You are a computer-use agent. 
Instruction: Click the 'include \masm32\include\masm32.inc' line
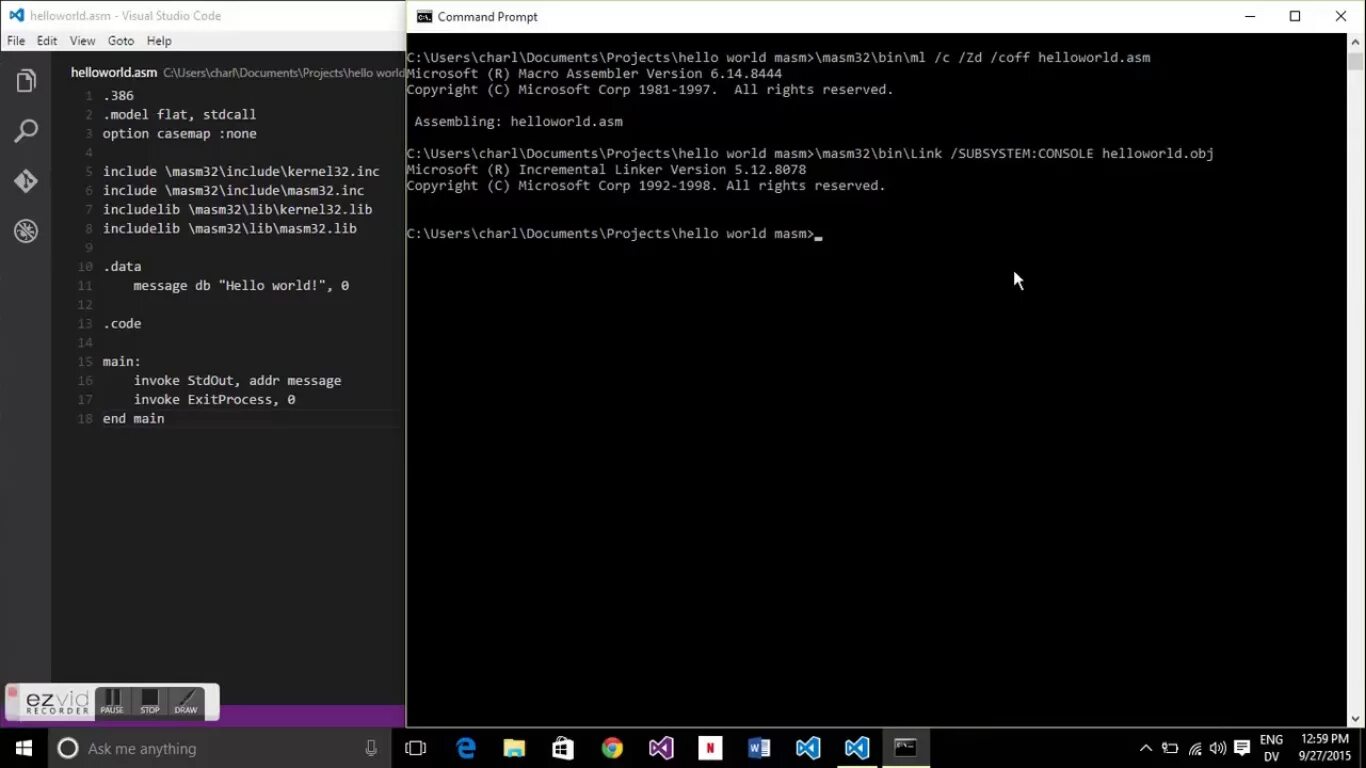(x=233, y=191)
